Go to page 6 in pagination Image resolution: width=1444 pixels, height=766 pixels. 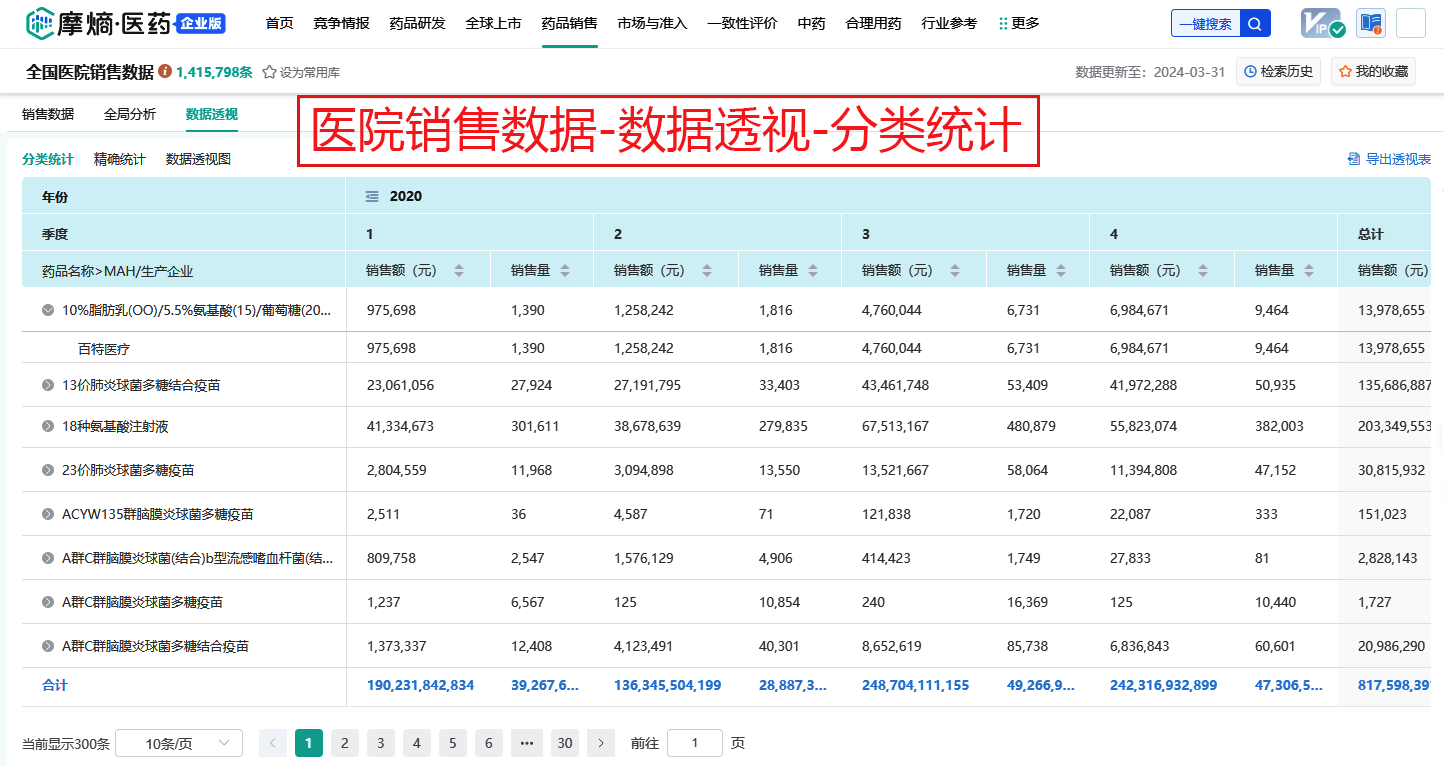click(x=489, y=743)
